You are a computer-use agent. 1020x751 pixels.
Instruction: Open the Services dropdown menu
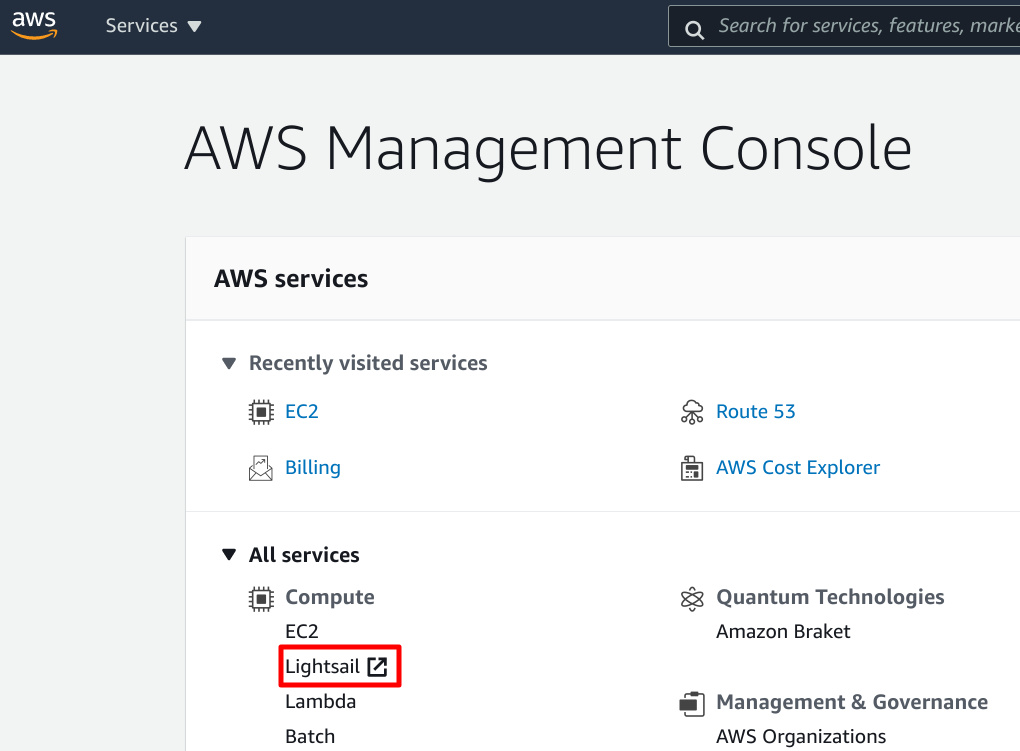154,25
